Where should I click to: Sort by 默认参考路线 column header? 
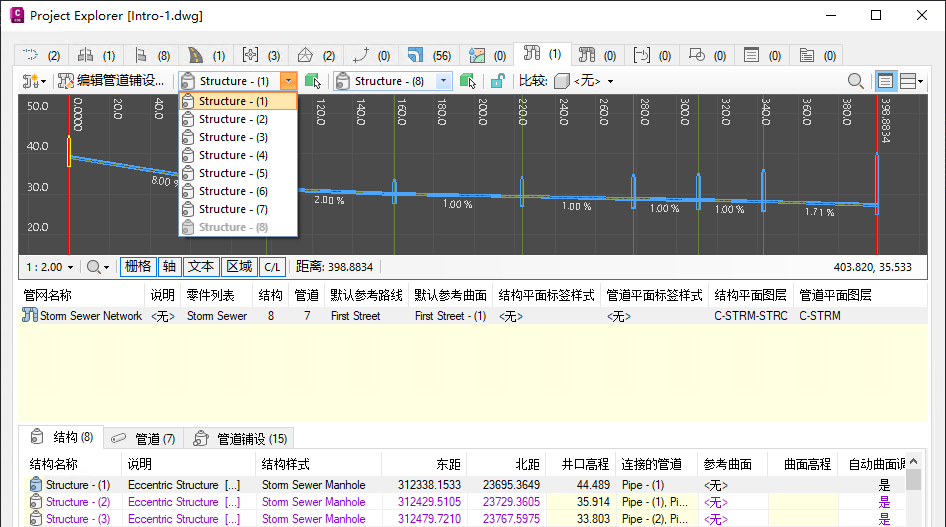coord(366,295)
